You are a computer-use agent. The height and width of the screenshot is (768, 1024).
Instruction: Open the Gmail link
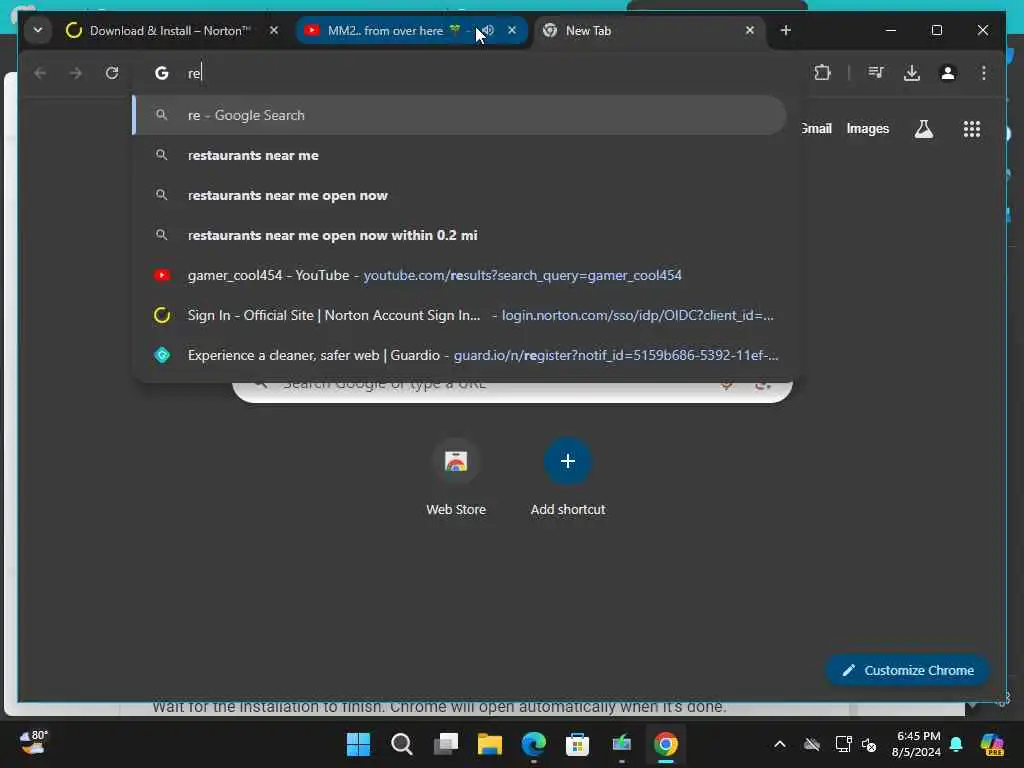pos(816,129)
